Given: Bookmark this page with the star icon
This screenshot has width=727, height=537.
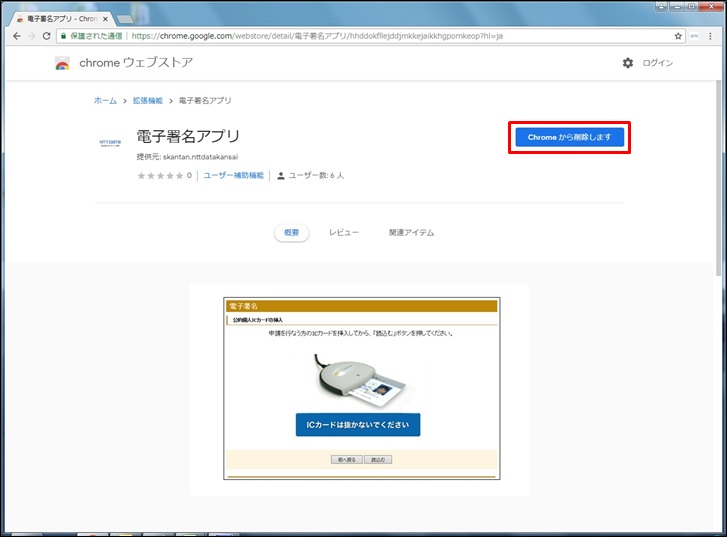Looking at the screenshot, I should click(678, 35).
